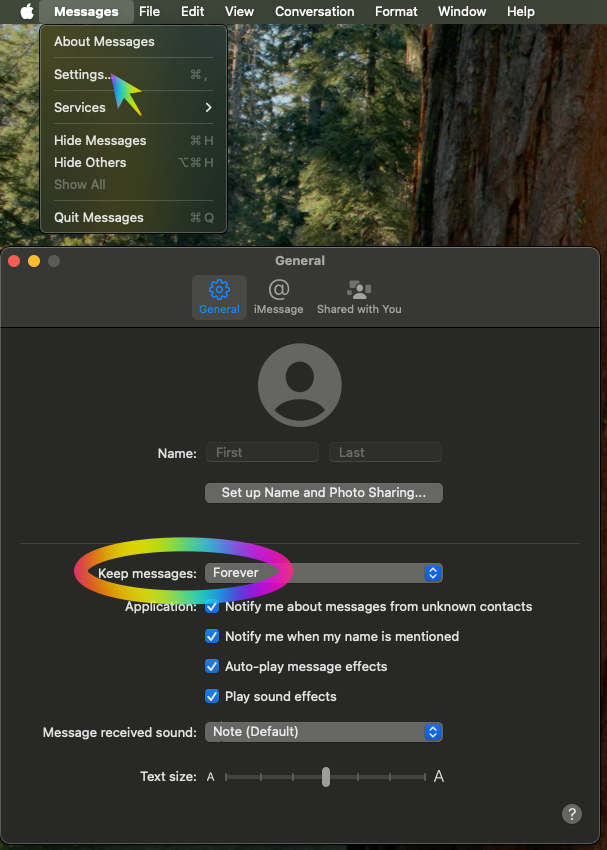Viewport: 607px width, 850px height.
Task: Choose Hide Messages menu item
Action: pos(133,140)
